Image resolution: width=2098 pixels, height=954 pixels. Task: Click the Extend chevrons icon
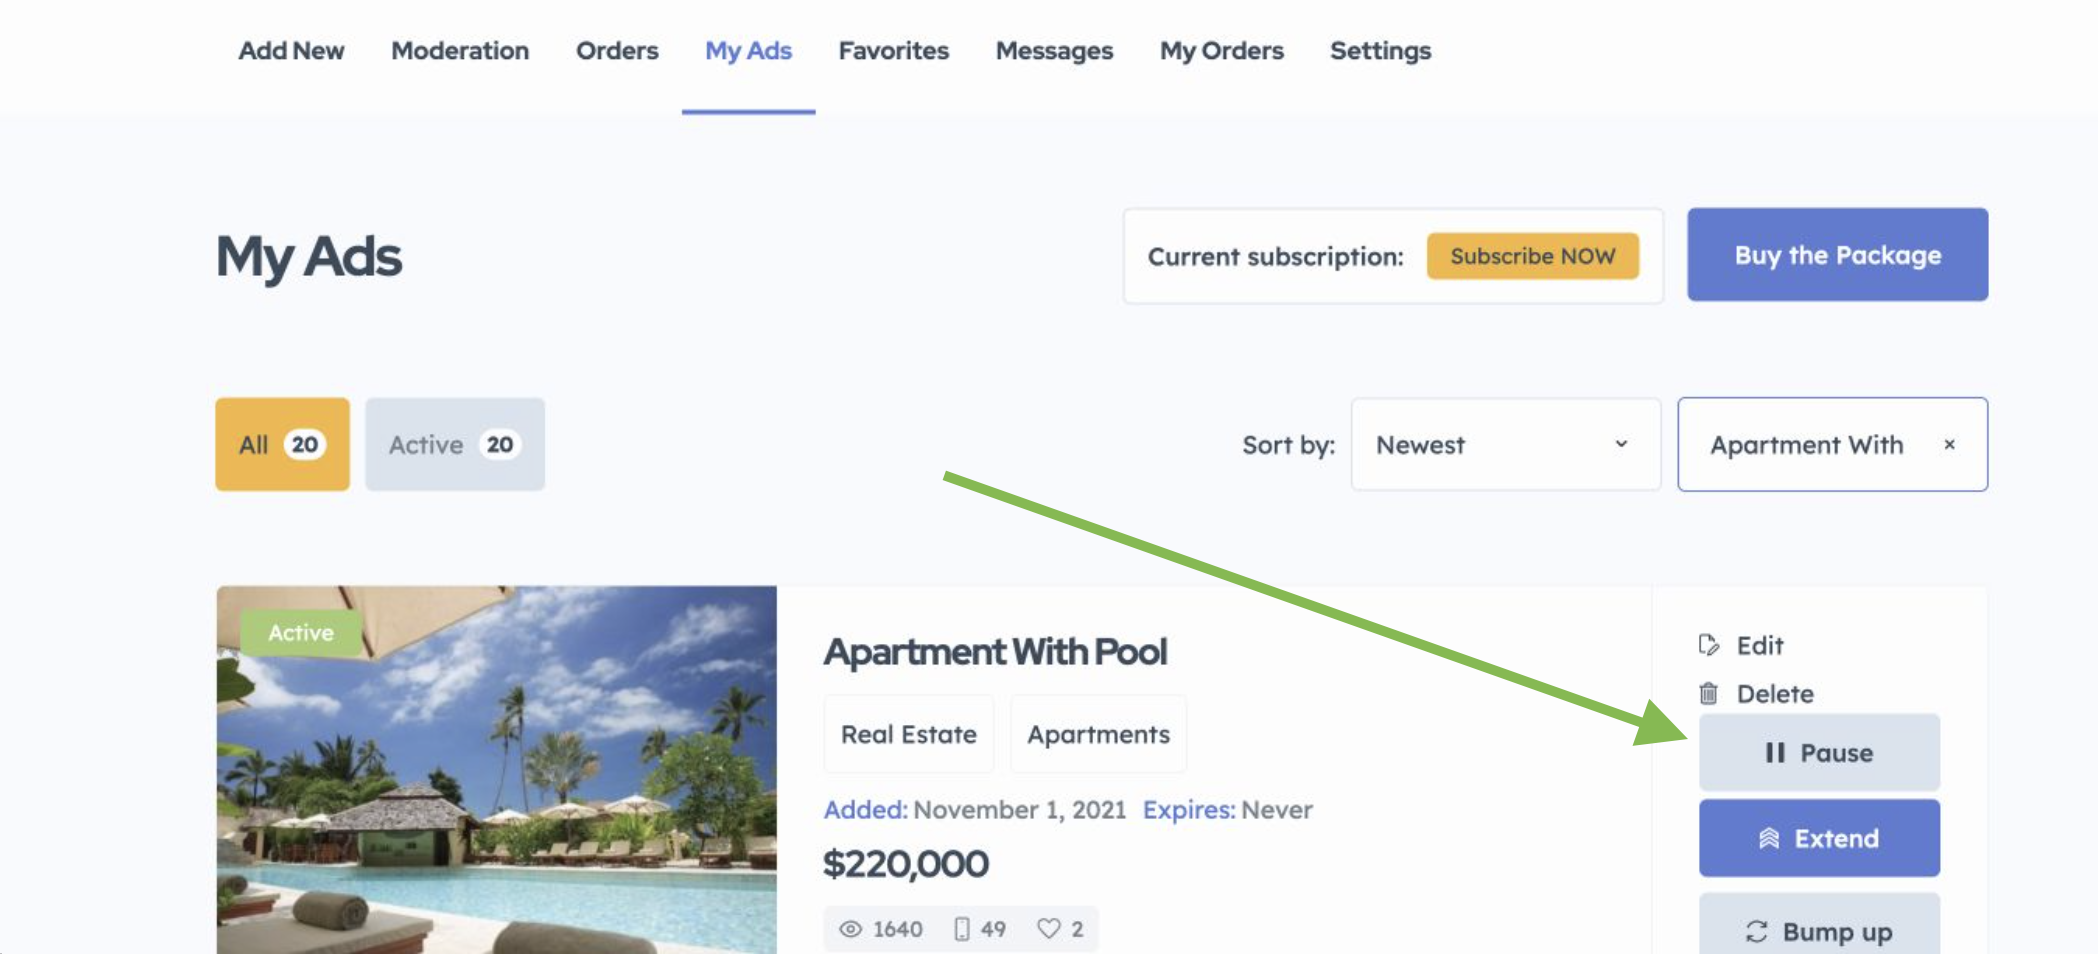[1769, 838]
